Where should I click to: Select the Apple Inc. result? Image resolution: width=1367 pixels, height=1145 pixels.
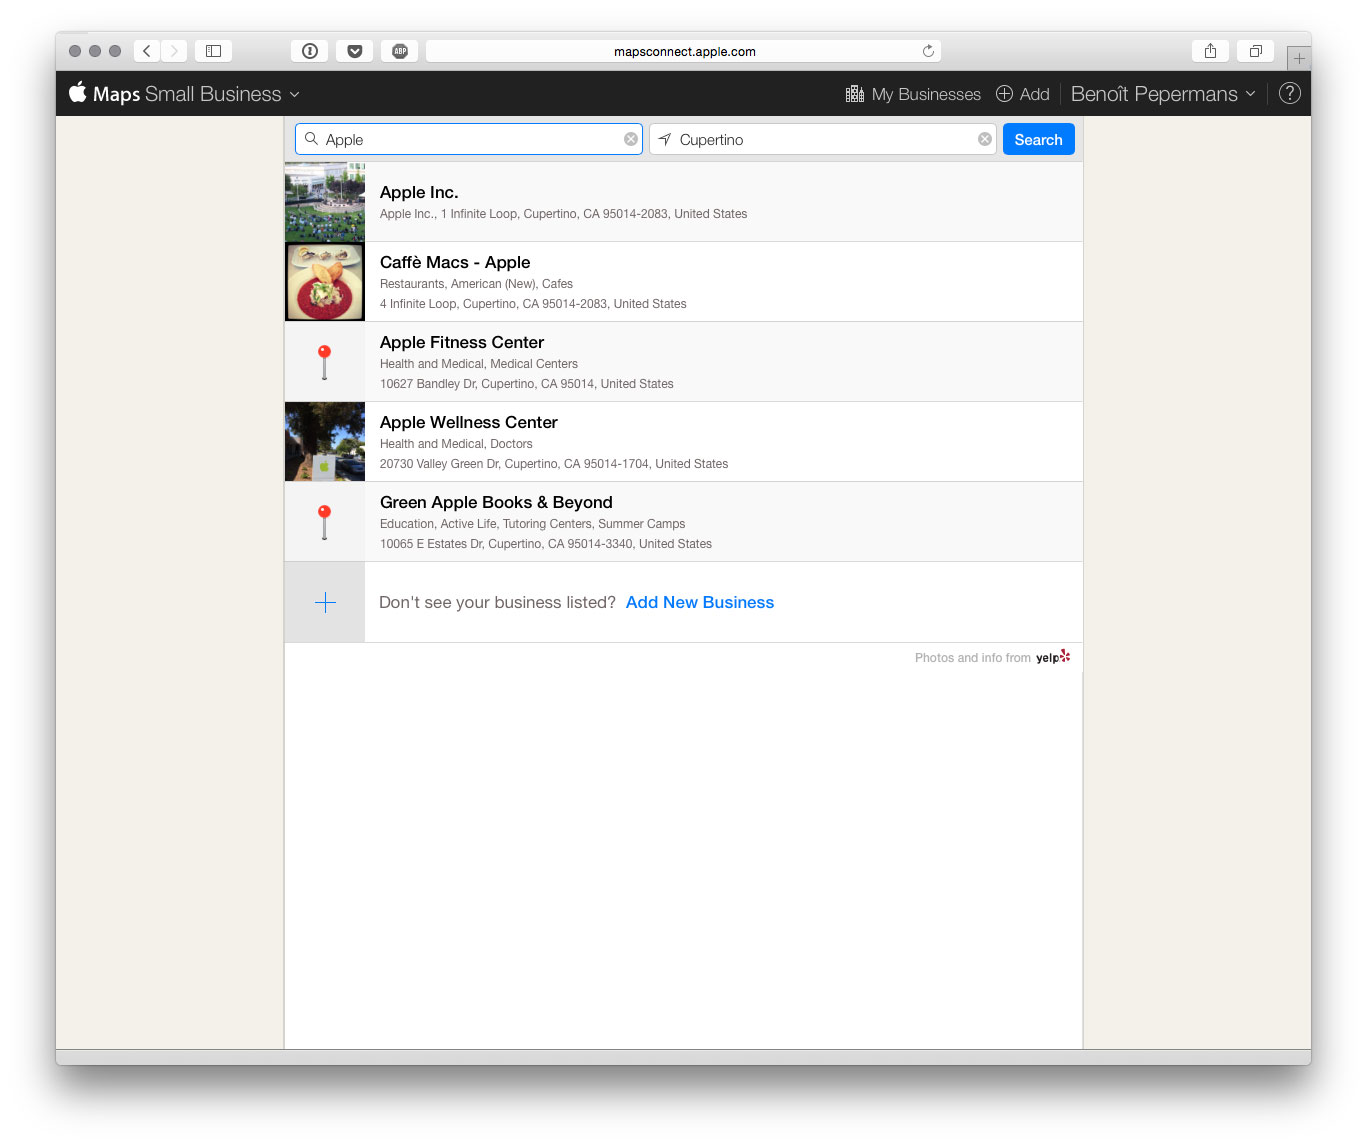point(684,202)
